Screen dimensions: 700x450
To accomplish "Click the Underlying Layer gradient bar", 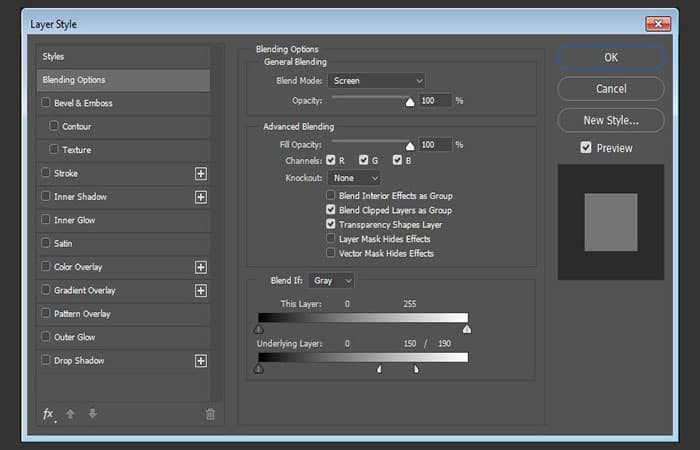I will (x=363, y=357).
